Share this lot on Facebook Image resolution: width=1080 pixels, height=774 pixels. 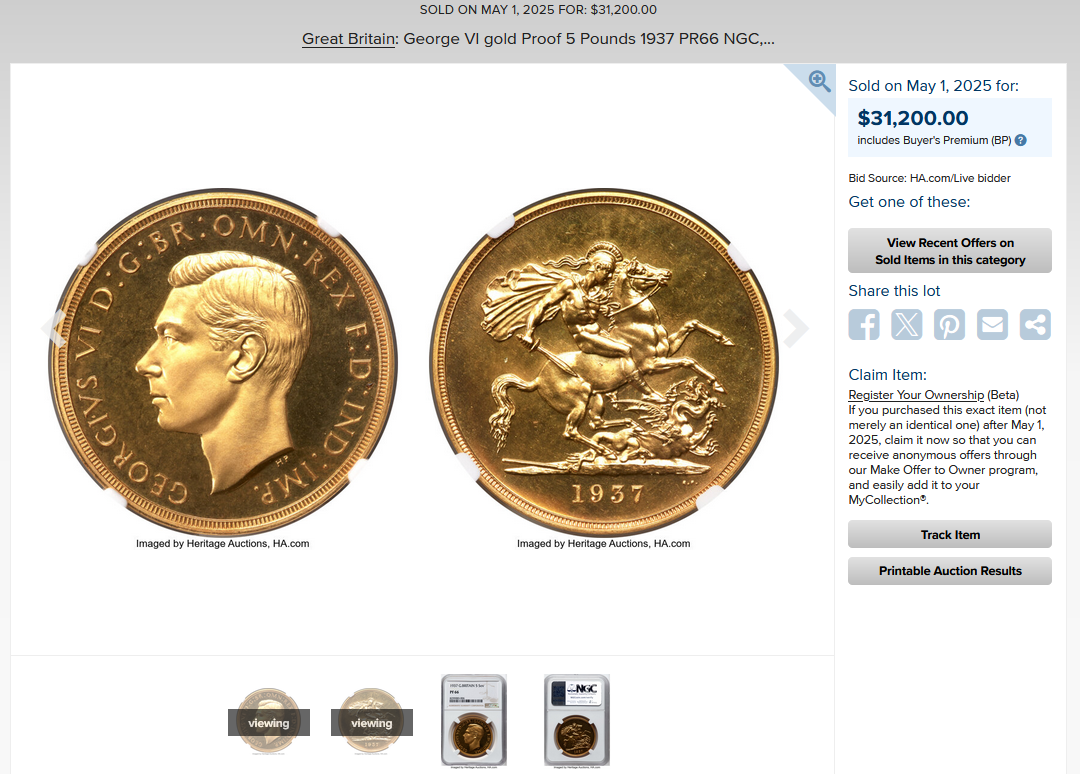(x=864, y=324)
